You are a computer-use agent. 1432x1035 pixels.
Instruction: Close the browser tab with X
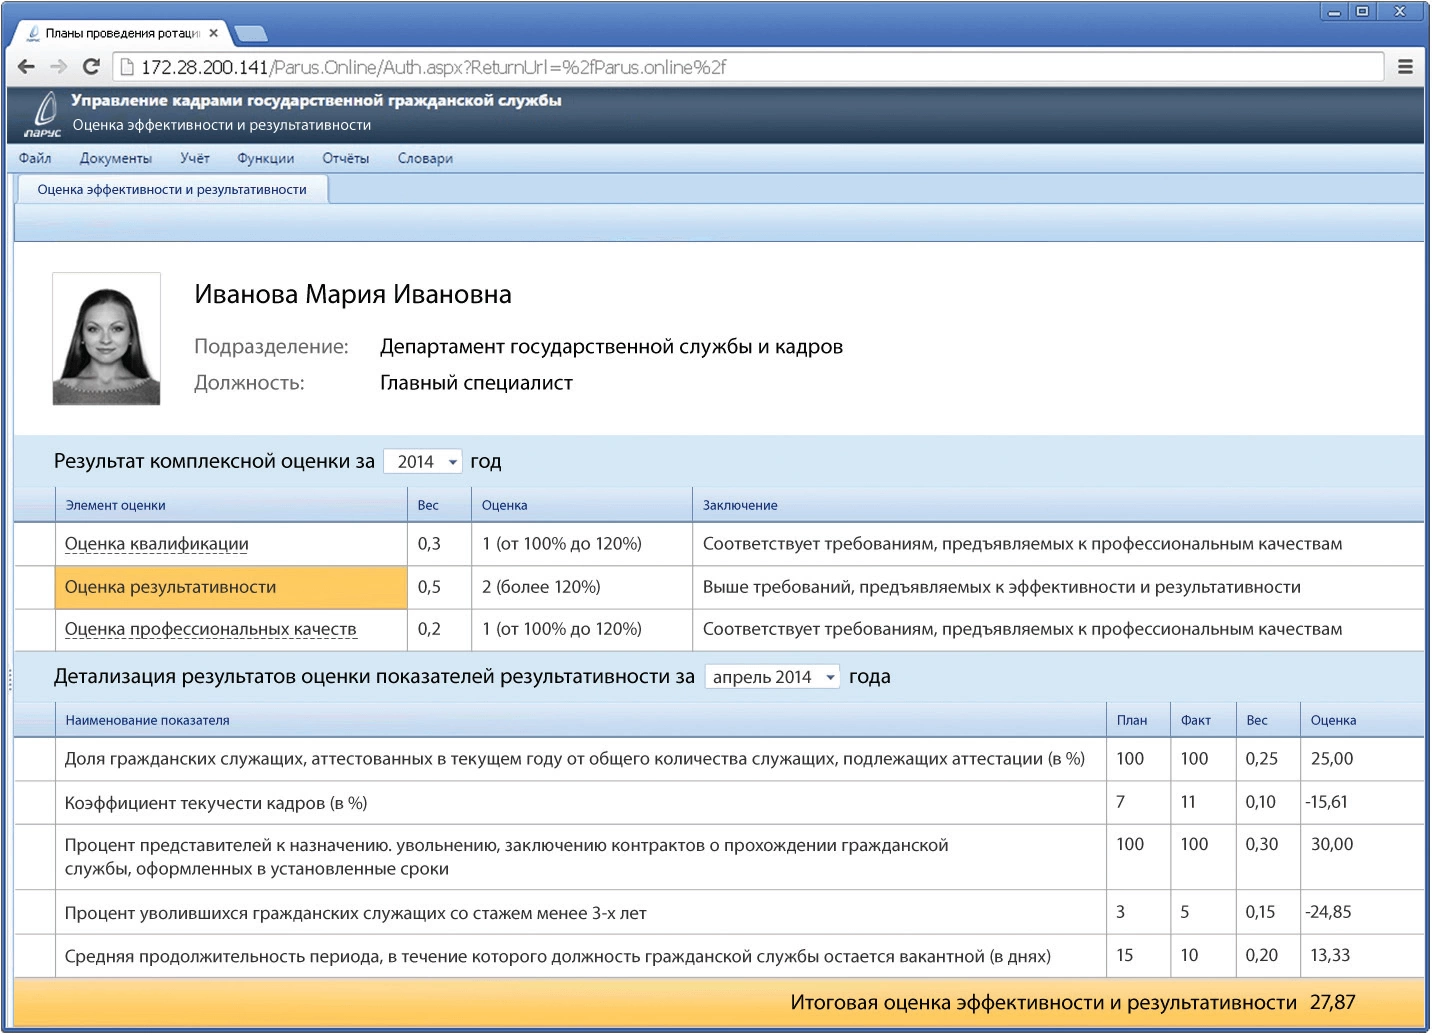(x=213, y=33)
